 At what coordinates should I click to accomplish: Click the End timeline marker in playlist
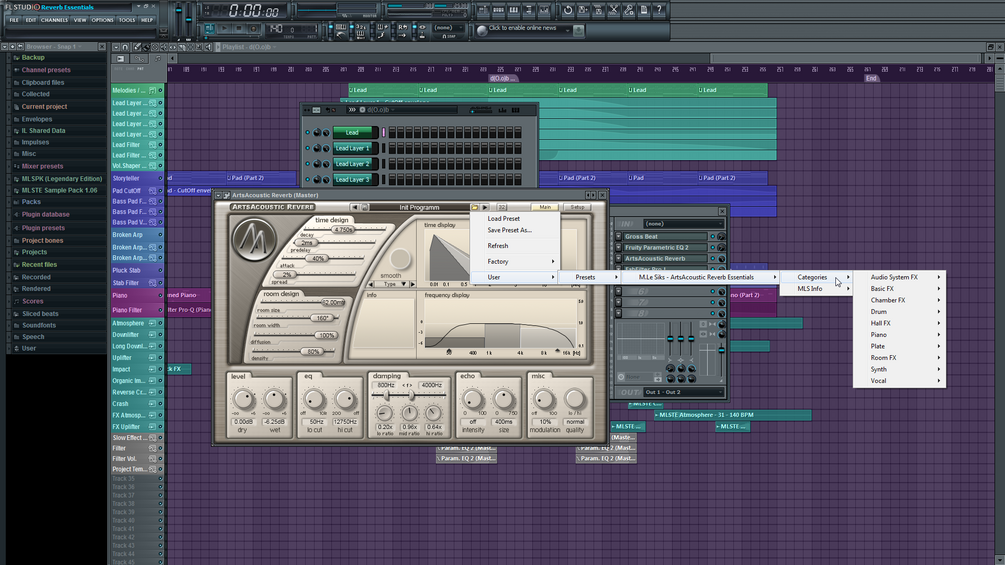[x=870, y=79]
